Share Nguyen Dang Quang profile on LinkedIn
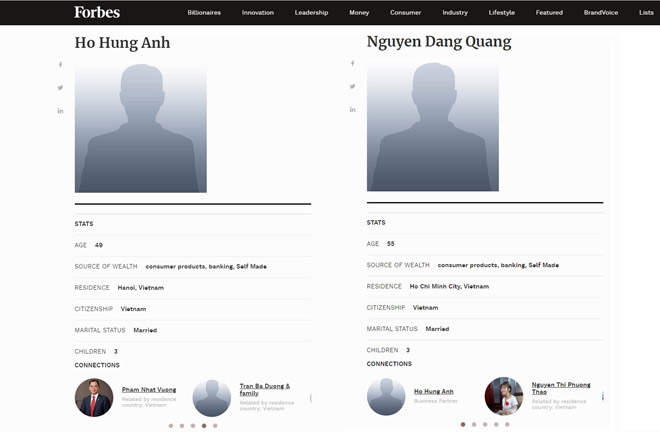This screenshot has height=432, width=660. pos(352,110)
